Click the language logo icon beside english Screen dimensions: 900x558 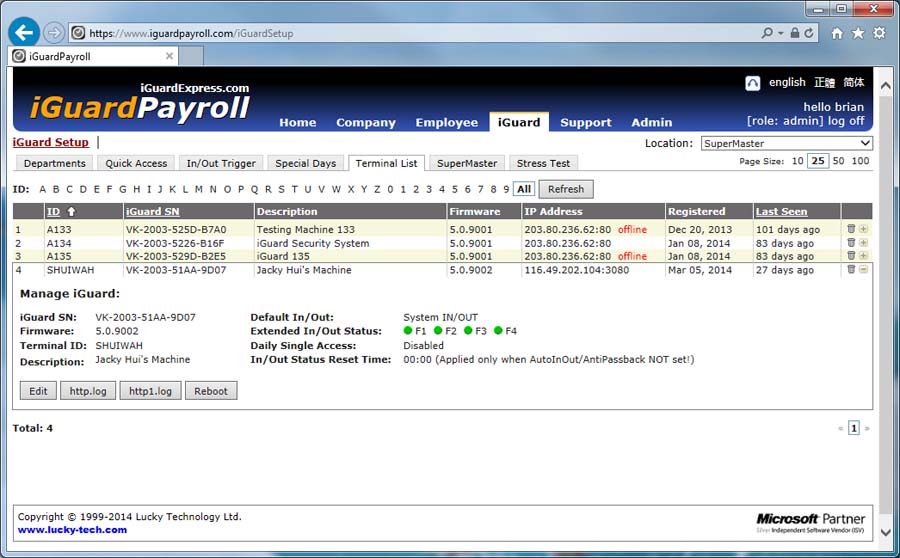752,83
